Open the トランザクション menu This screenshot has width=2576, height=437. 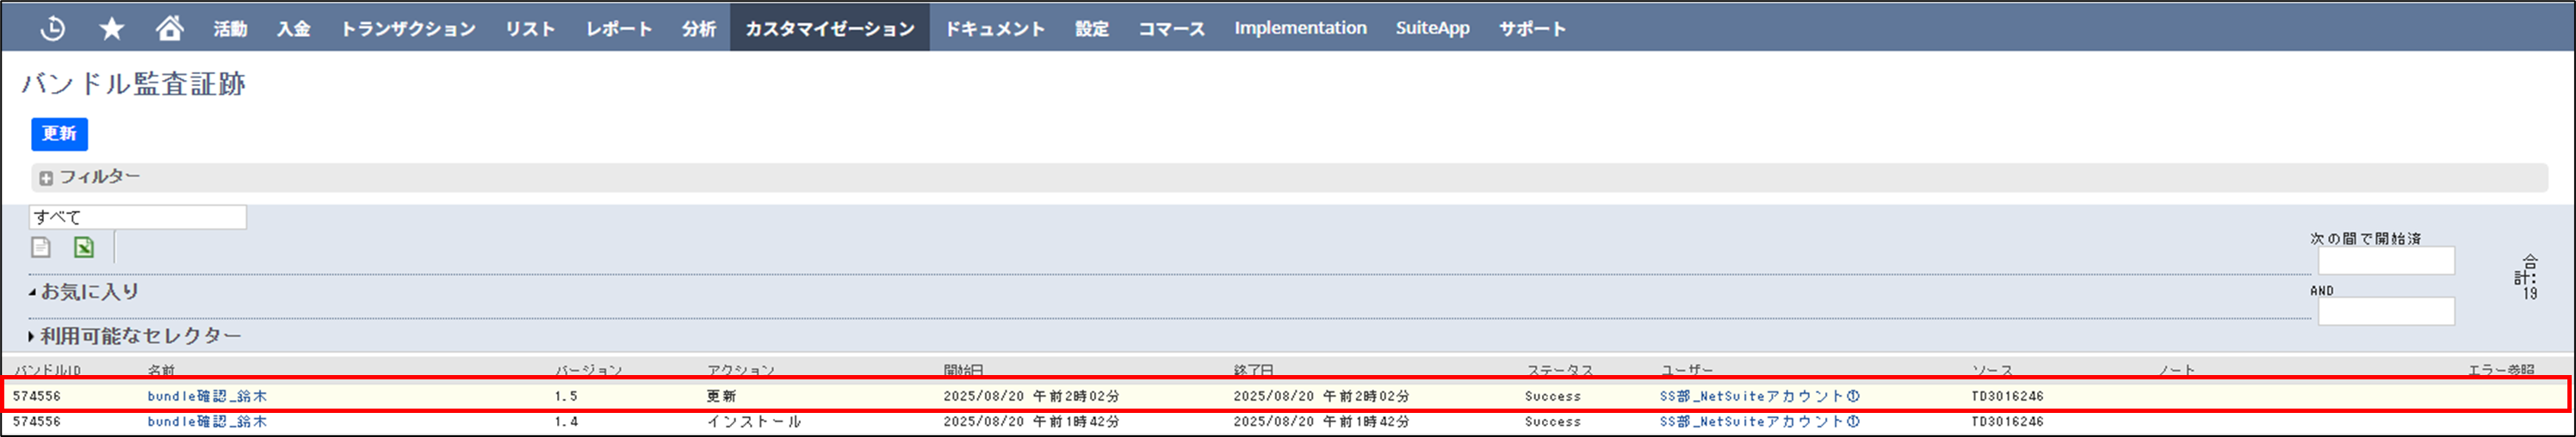(408, 28)
